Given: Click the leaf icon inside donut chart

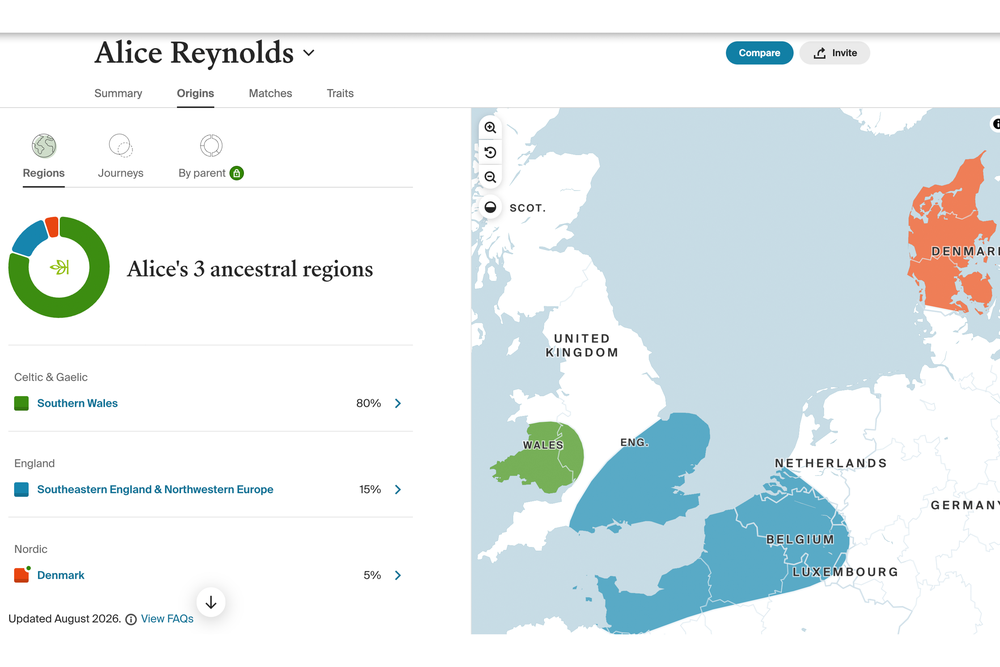Looking at the screenshot, I should [x=59, y=267].
